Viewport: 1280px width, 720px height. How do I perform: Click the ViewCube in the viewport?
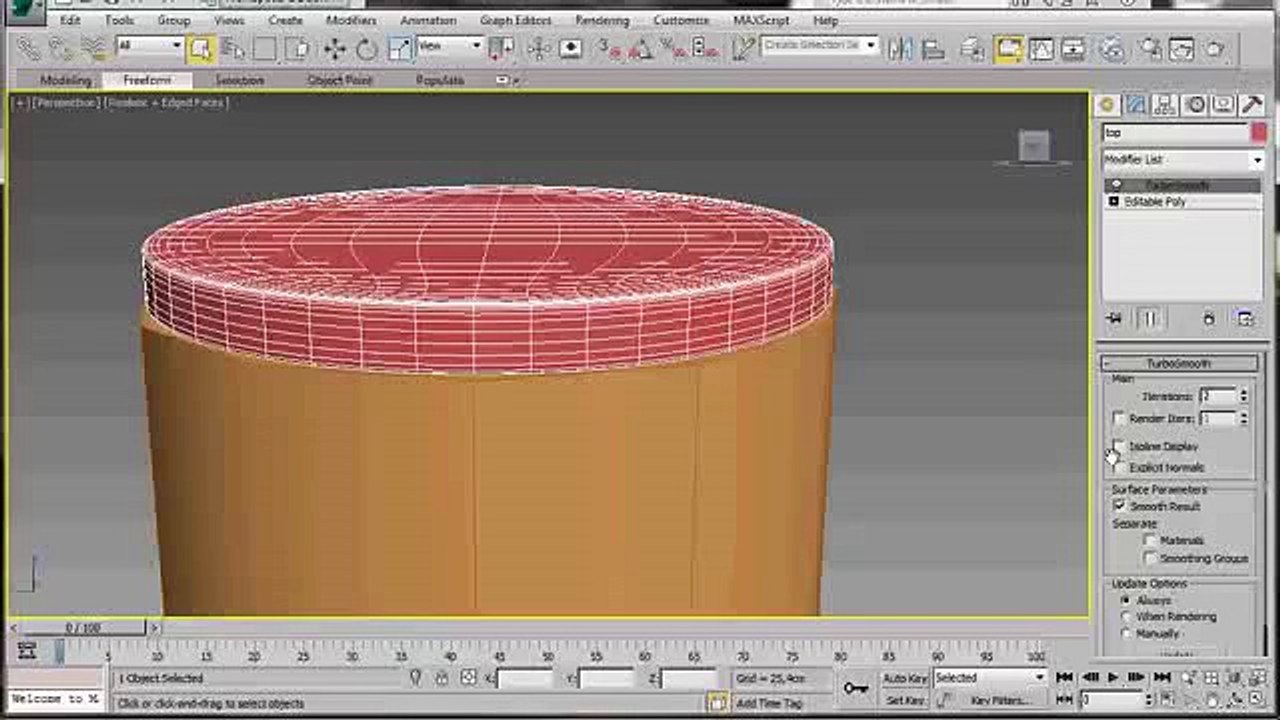(1034, 146)
